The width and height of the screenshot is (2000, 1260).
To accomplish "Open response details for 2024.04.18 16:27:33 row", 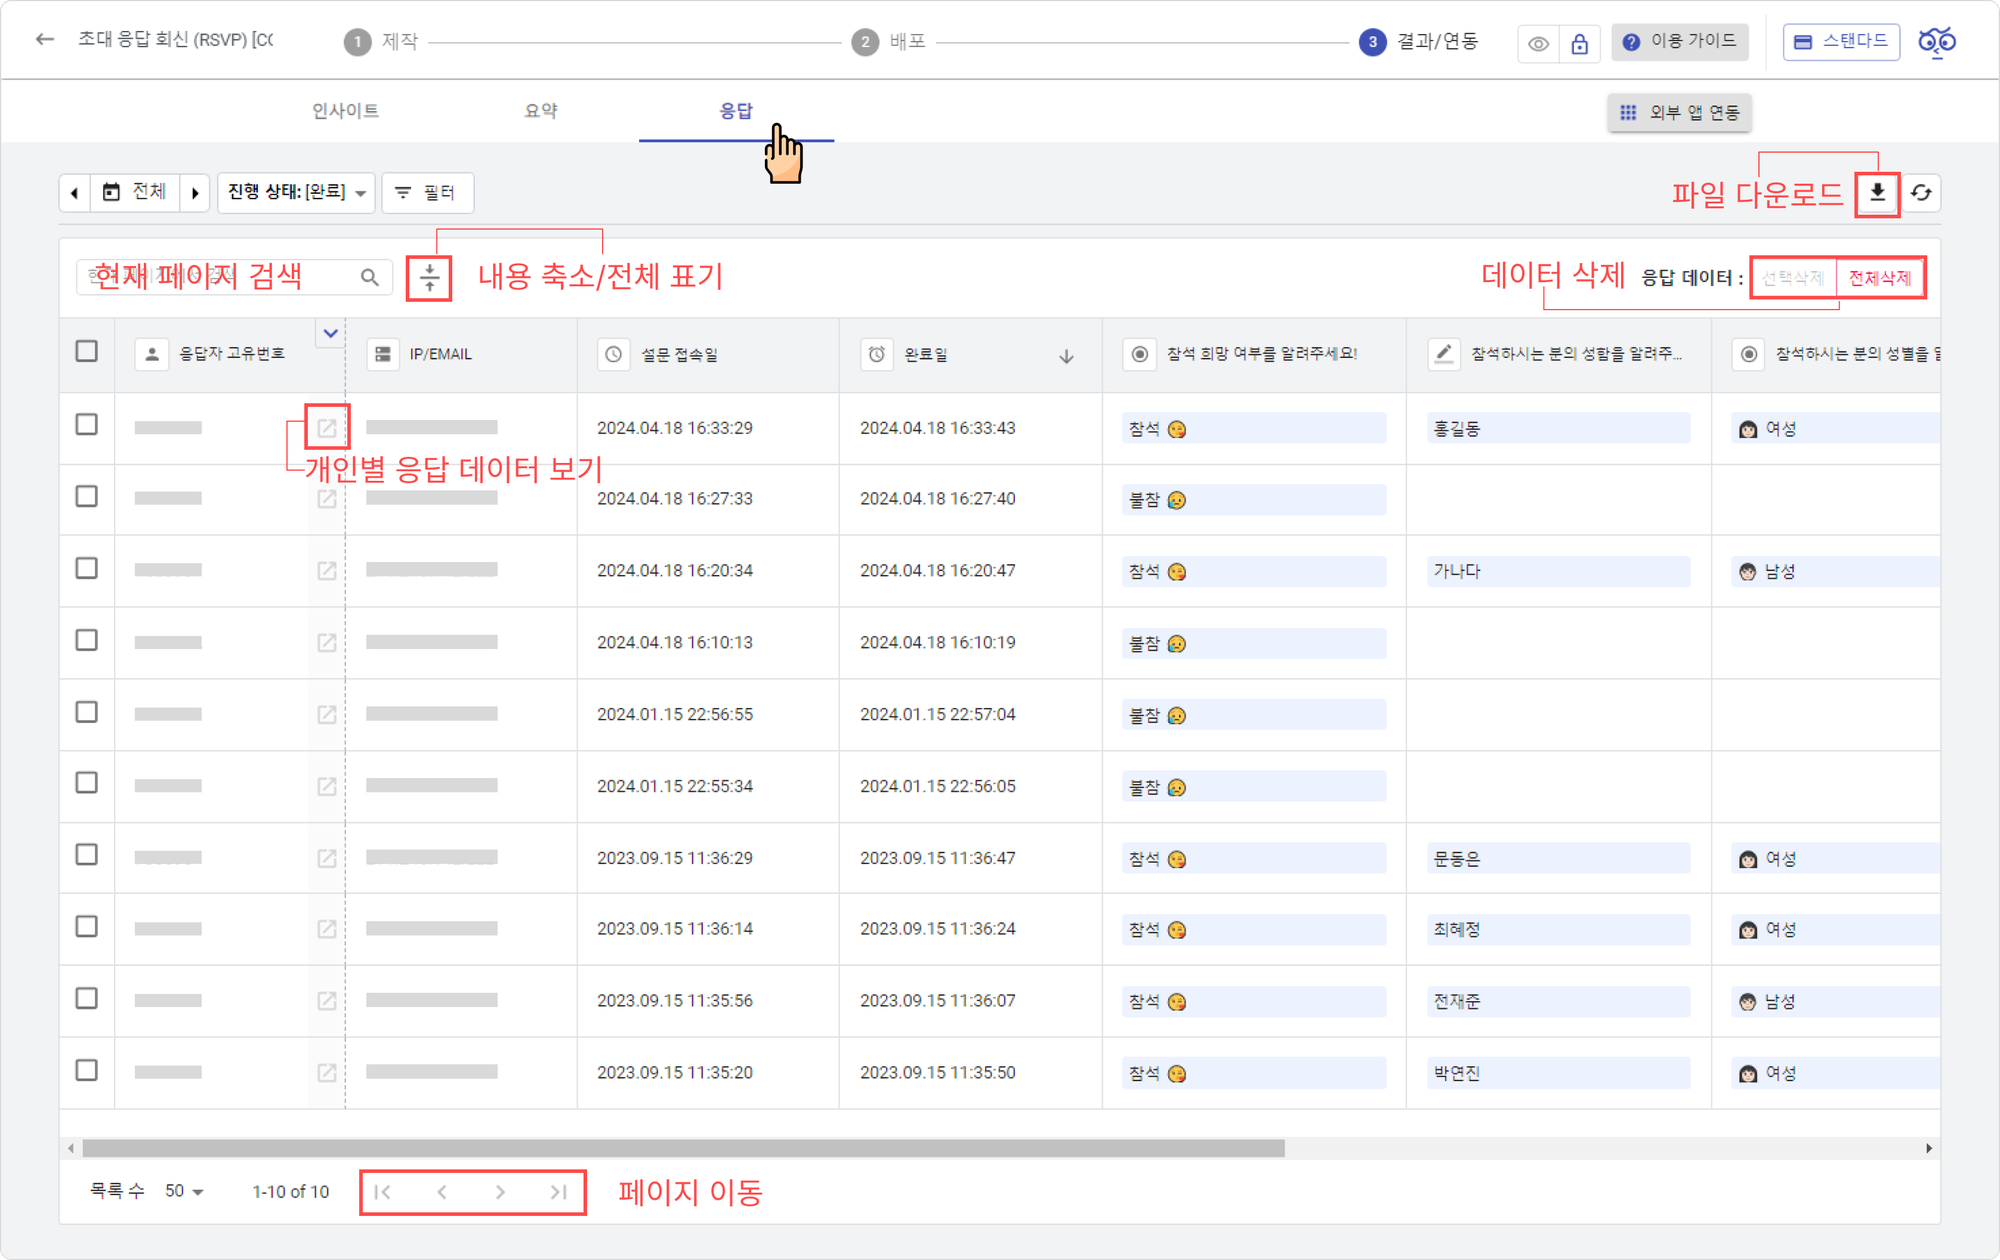I will tap(327, 498).
